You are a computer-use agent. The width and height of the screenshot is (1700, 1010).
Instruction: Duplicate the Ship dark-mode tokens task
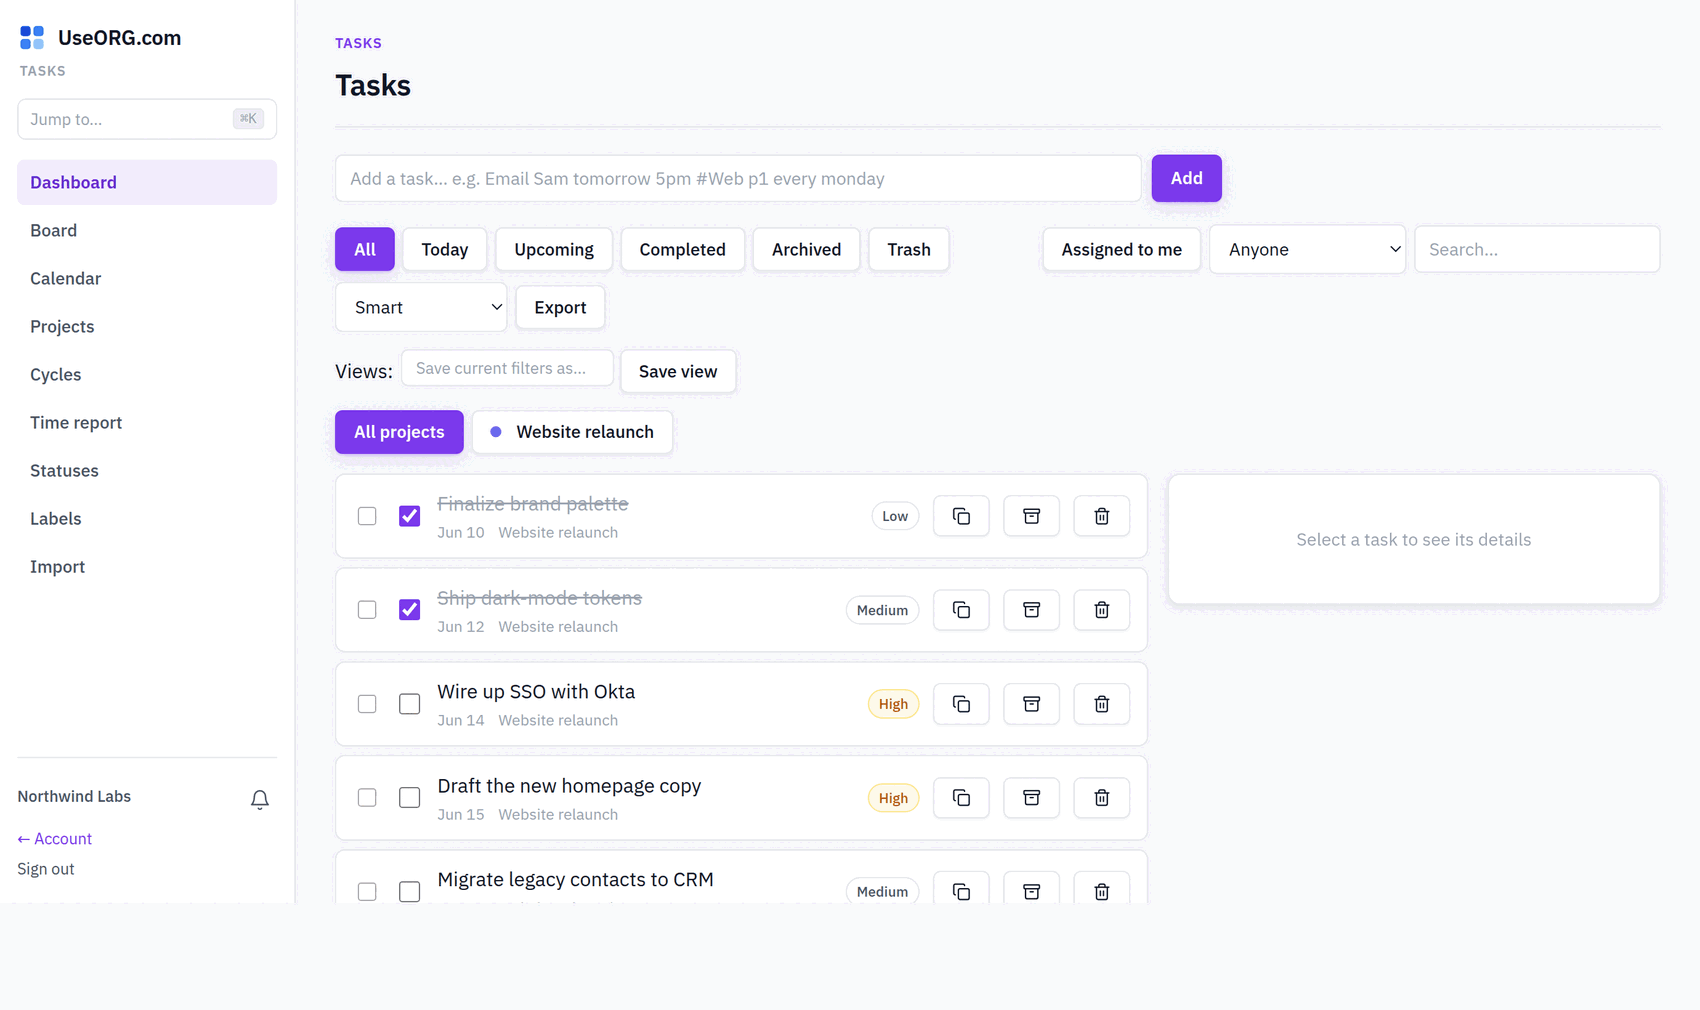click(x=961, y=610)
